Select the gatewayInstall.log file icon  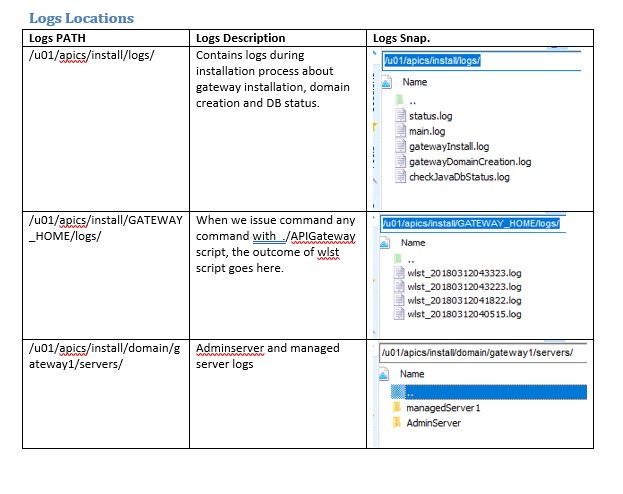tap(401, 146)
